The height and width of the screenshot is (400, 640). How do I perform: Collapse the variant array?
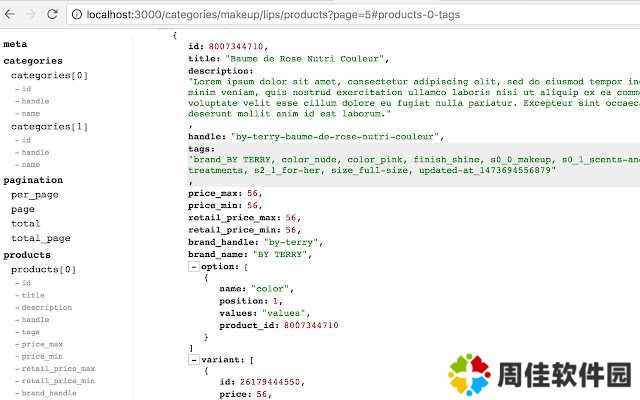click(193, 359)
